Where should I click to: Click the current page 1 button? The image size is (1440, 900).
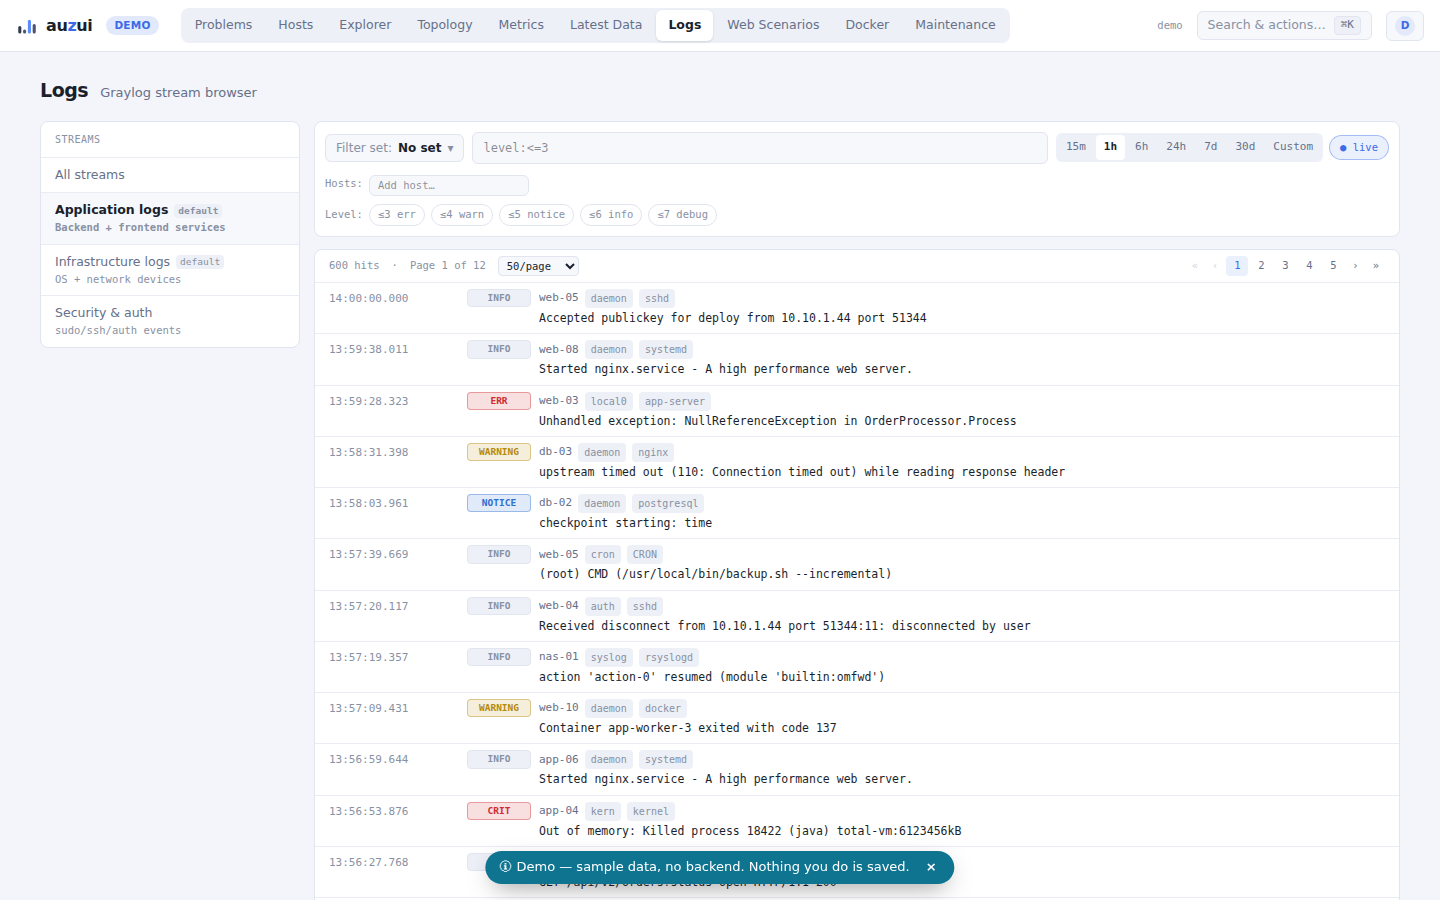coord(1237,266)
